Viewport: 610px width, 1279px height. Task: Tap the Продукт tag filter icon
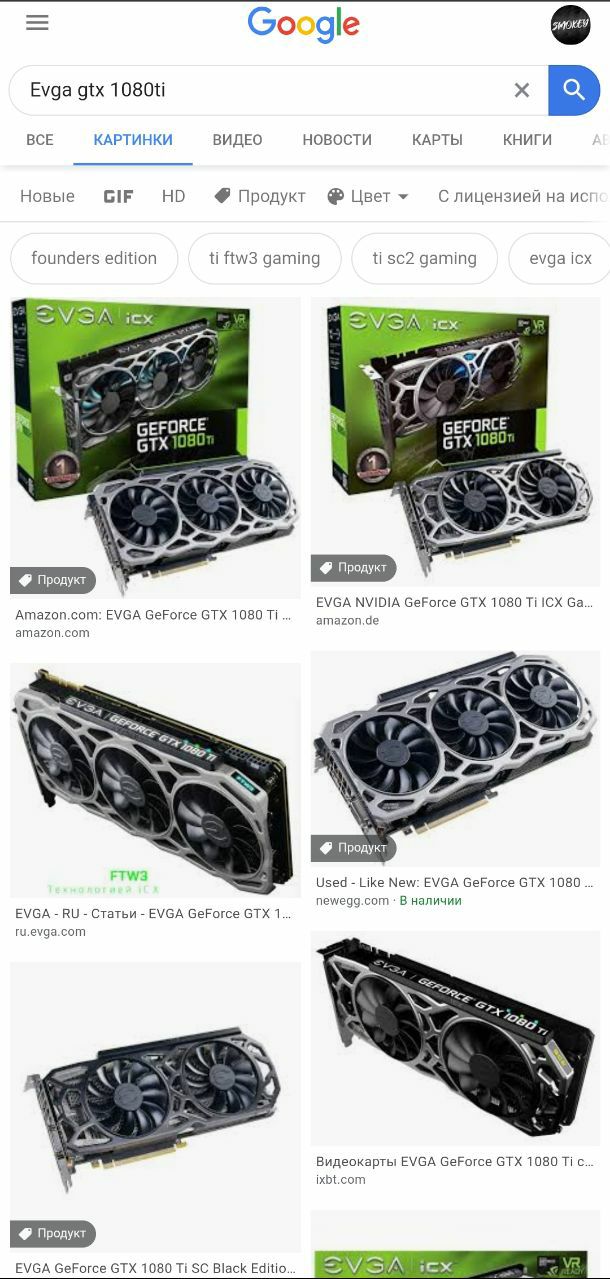[x=222, y=196]
